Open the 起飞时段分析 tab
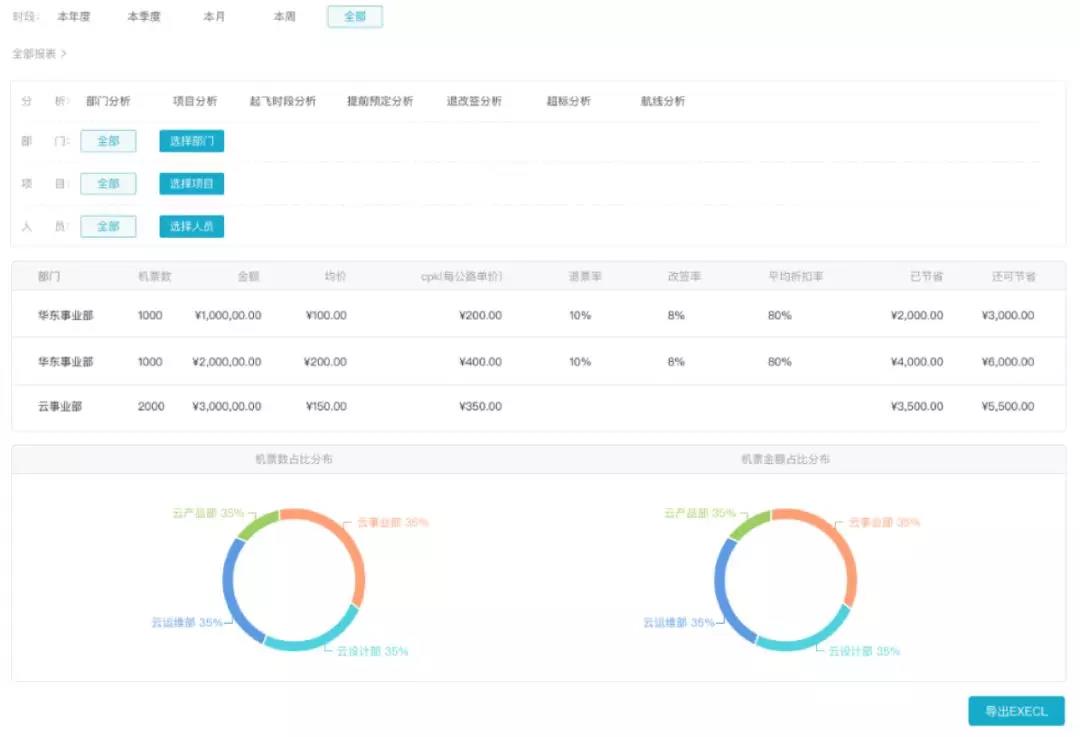 (282, 101)
